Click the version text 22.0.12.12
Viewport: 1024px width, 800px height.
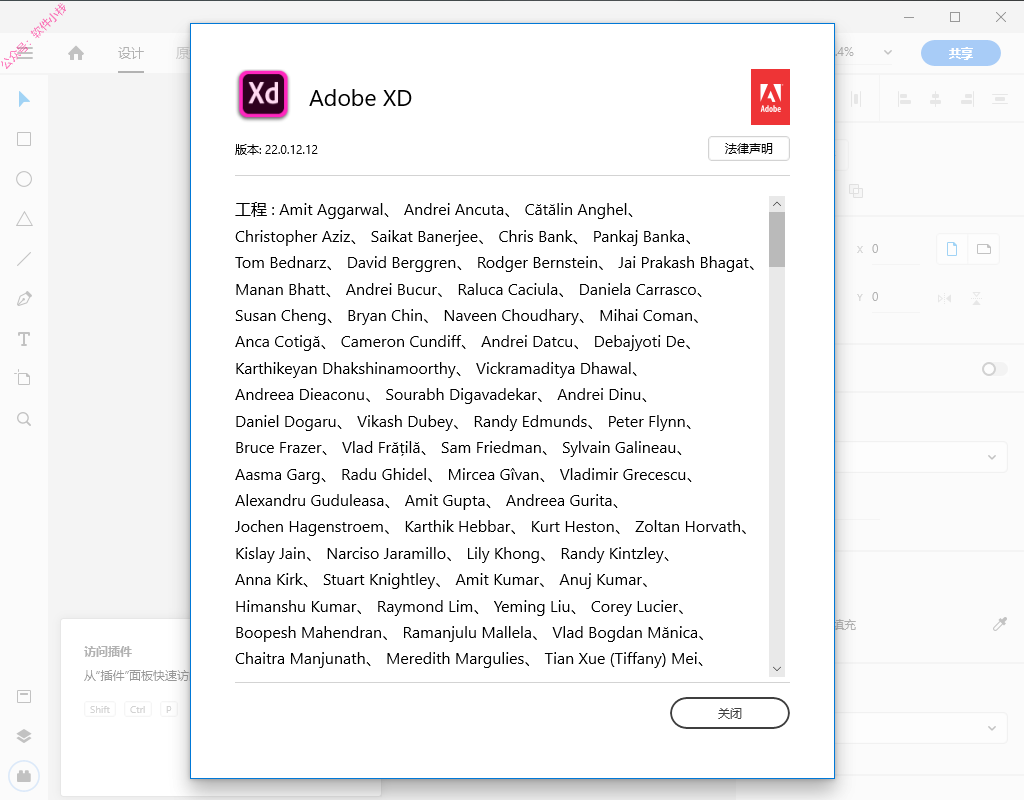tap(291, 150)
